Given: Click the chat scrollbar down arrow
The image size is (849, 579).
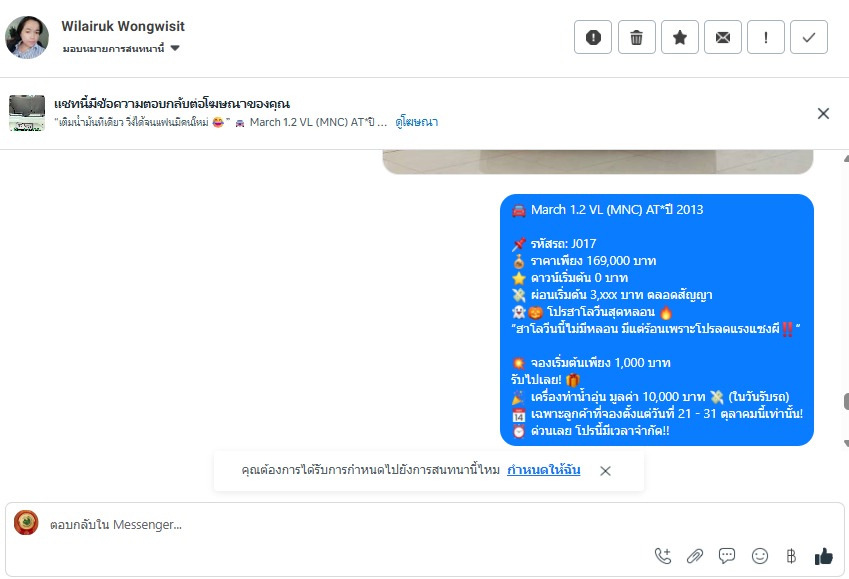Looking at the screenshot, I should (846, 444).
